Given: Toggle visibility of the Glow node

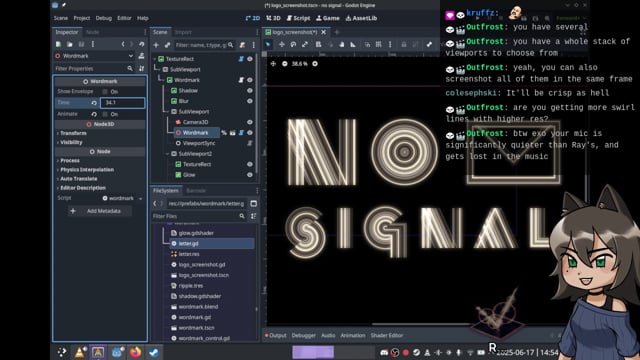Looking at the screenshot, I should pyautogui.click(x=250, y=175).
